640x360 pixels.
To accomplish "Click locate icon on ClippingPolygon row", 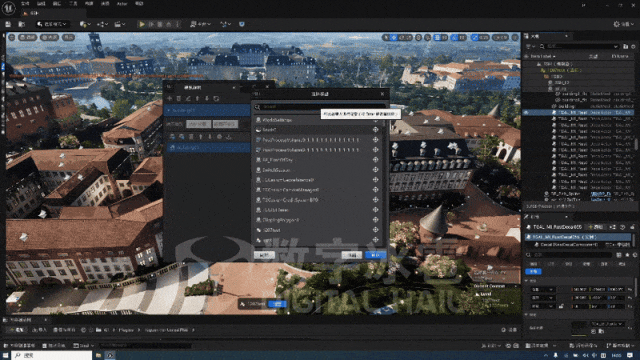I will 376,220.
